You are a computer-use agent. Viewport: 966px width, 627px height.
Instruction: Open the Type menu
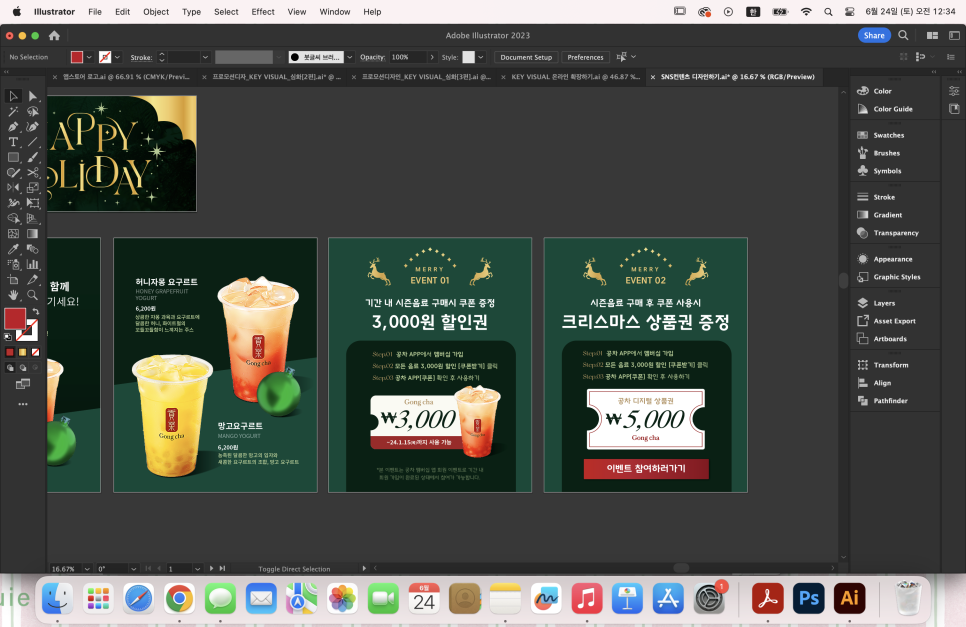[x=191, y=12]
